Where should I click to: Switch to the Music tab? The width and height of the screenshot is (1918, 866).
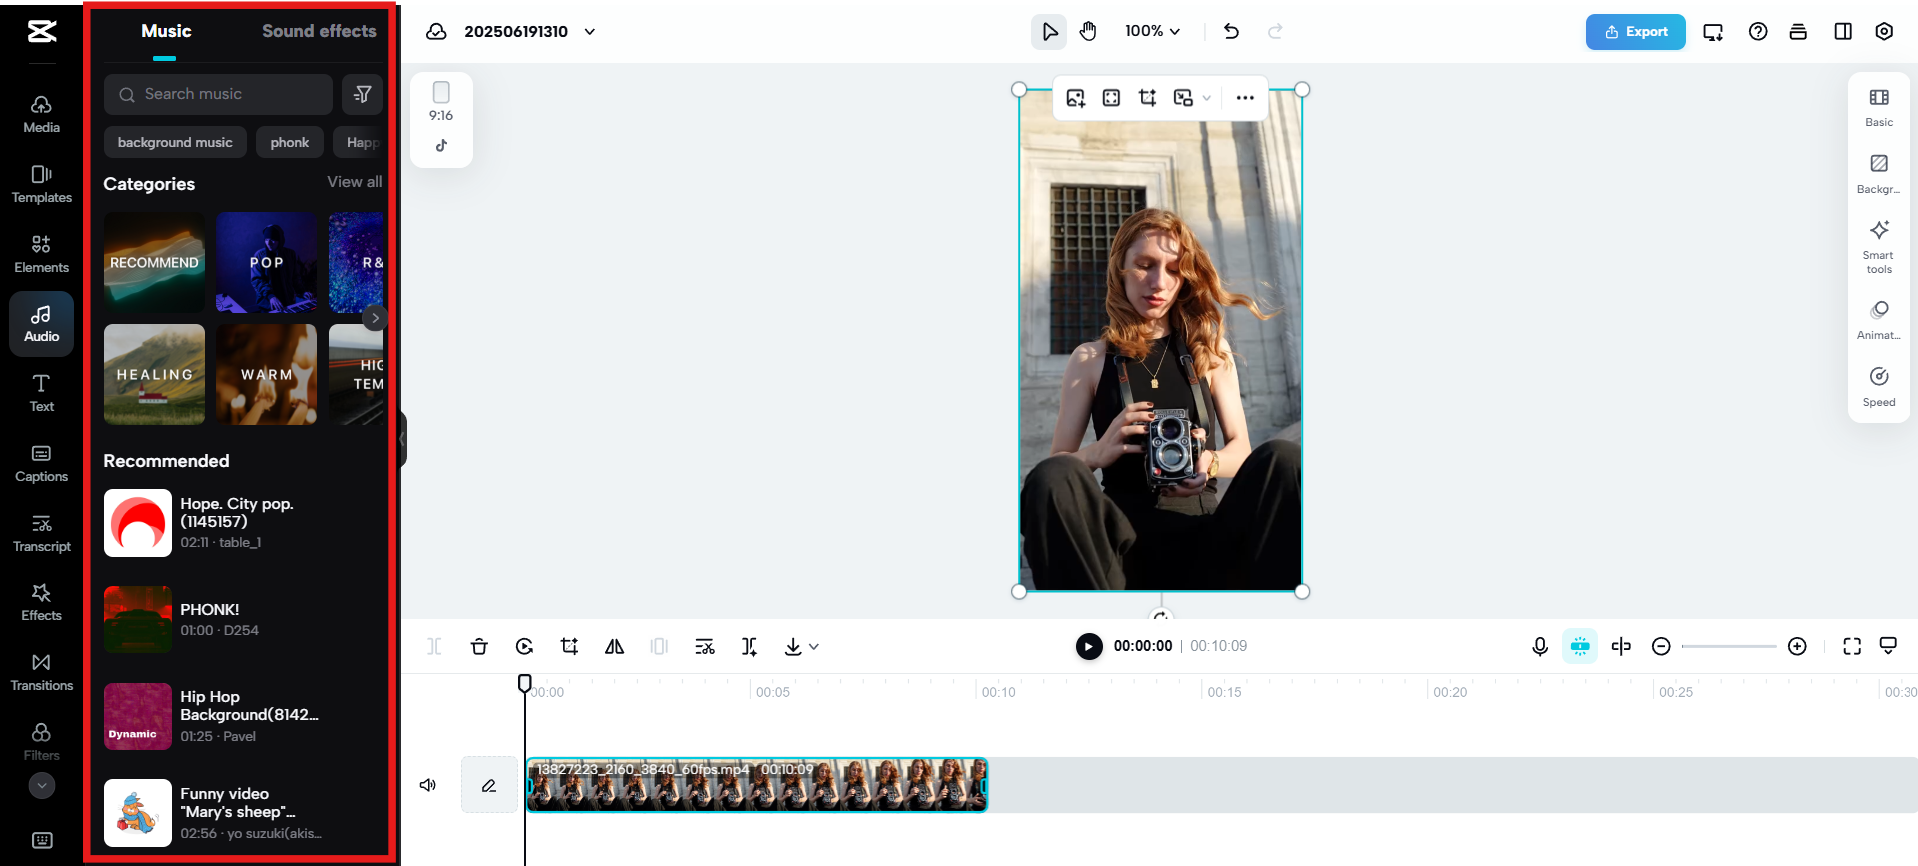(166, 31)
